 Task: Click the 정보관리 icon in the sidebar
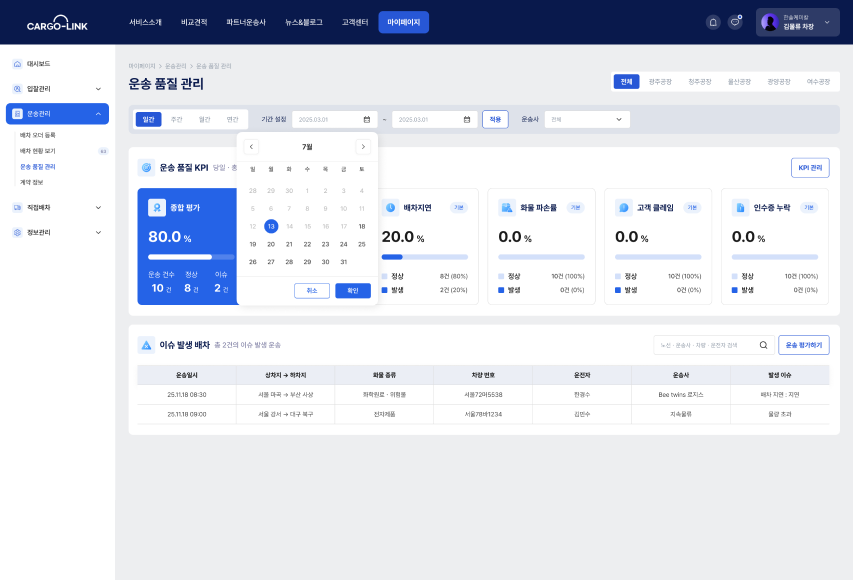[x=17, y=232]
